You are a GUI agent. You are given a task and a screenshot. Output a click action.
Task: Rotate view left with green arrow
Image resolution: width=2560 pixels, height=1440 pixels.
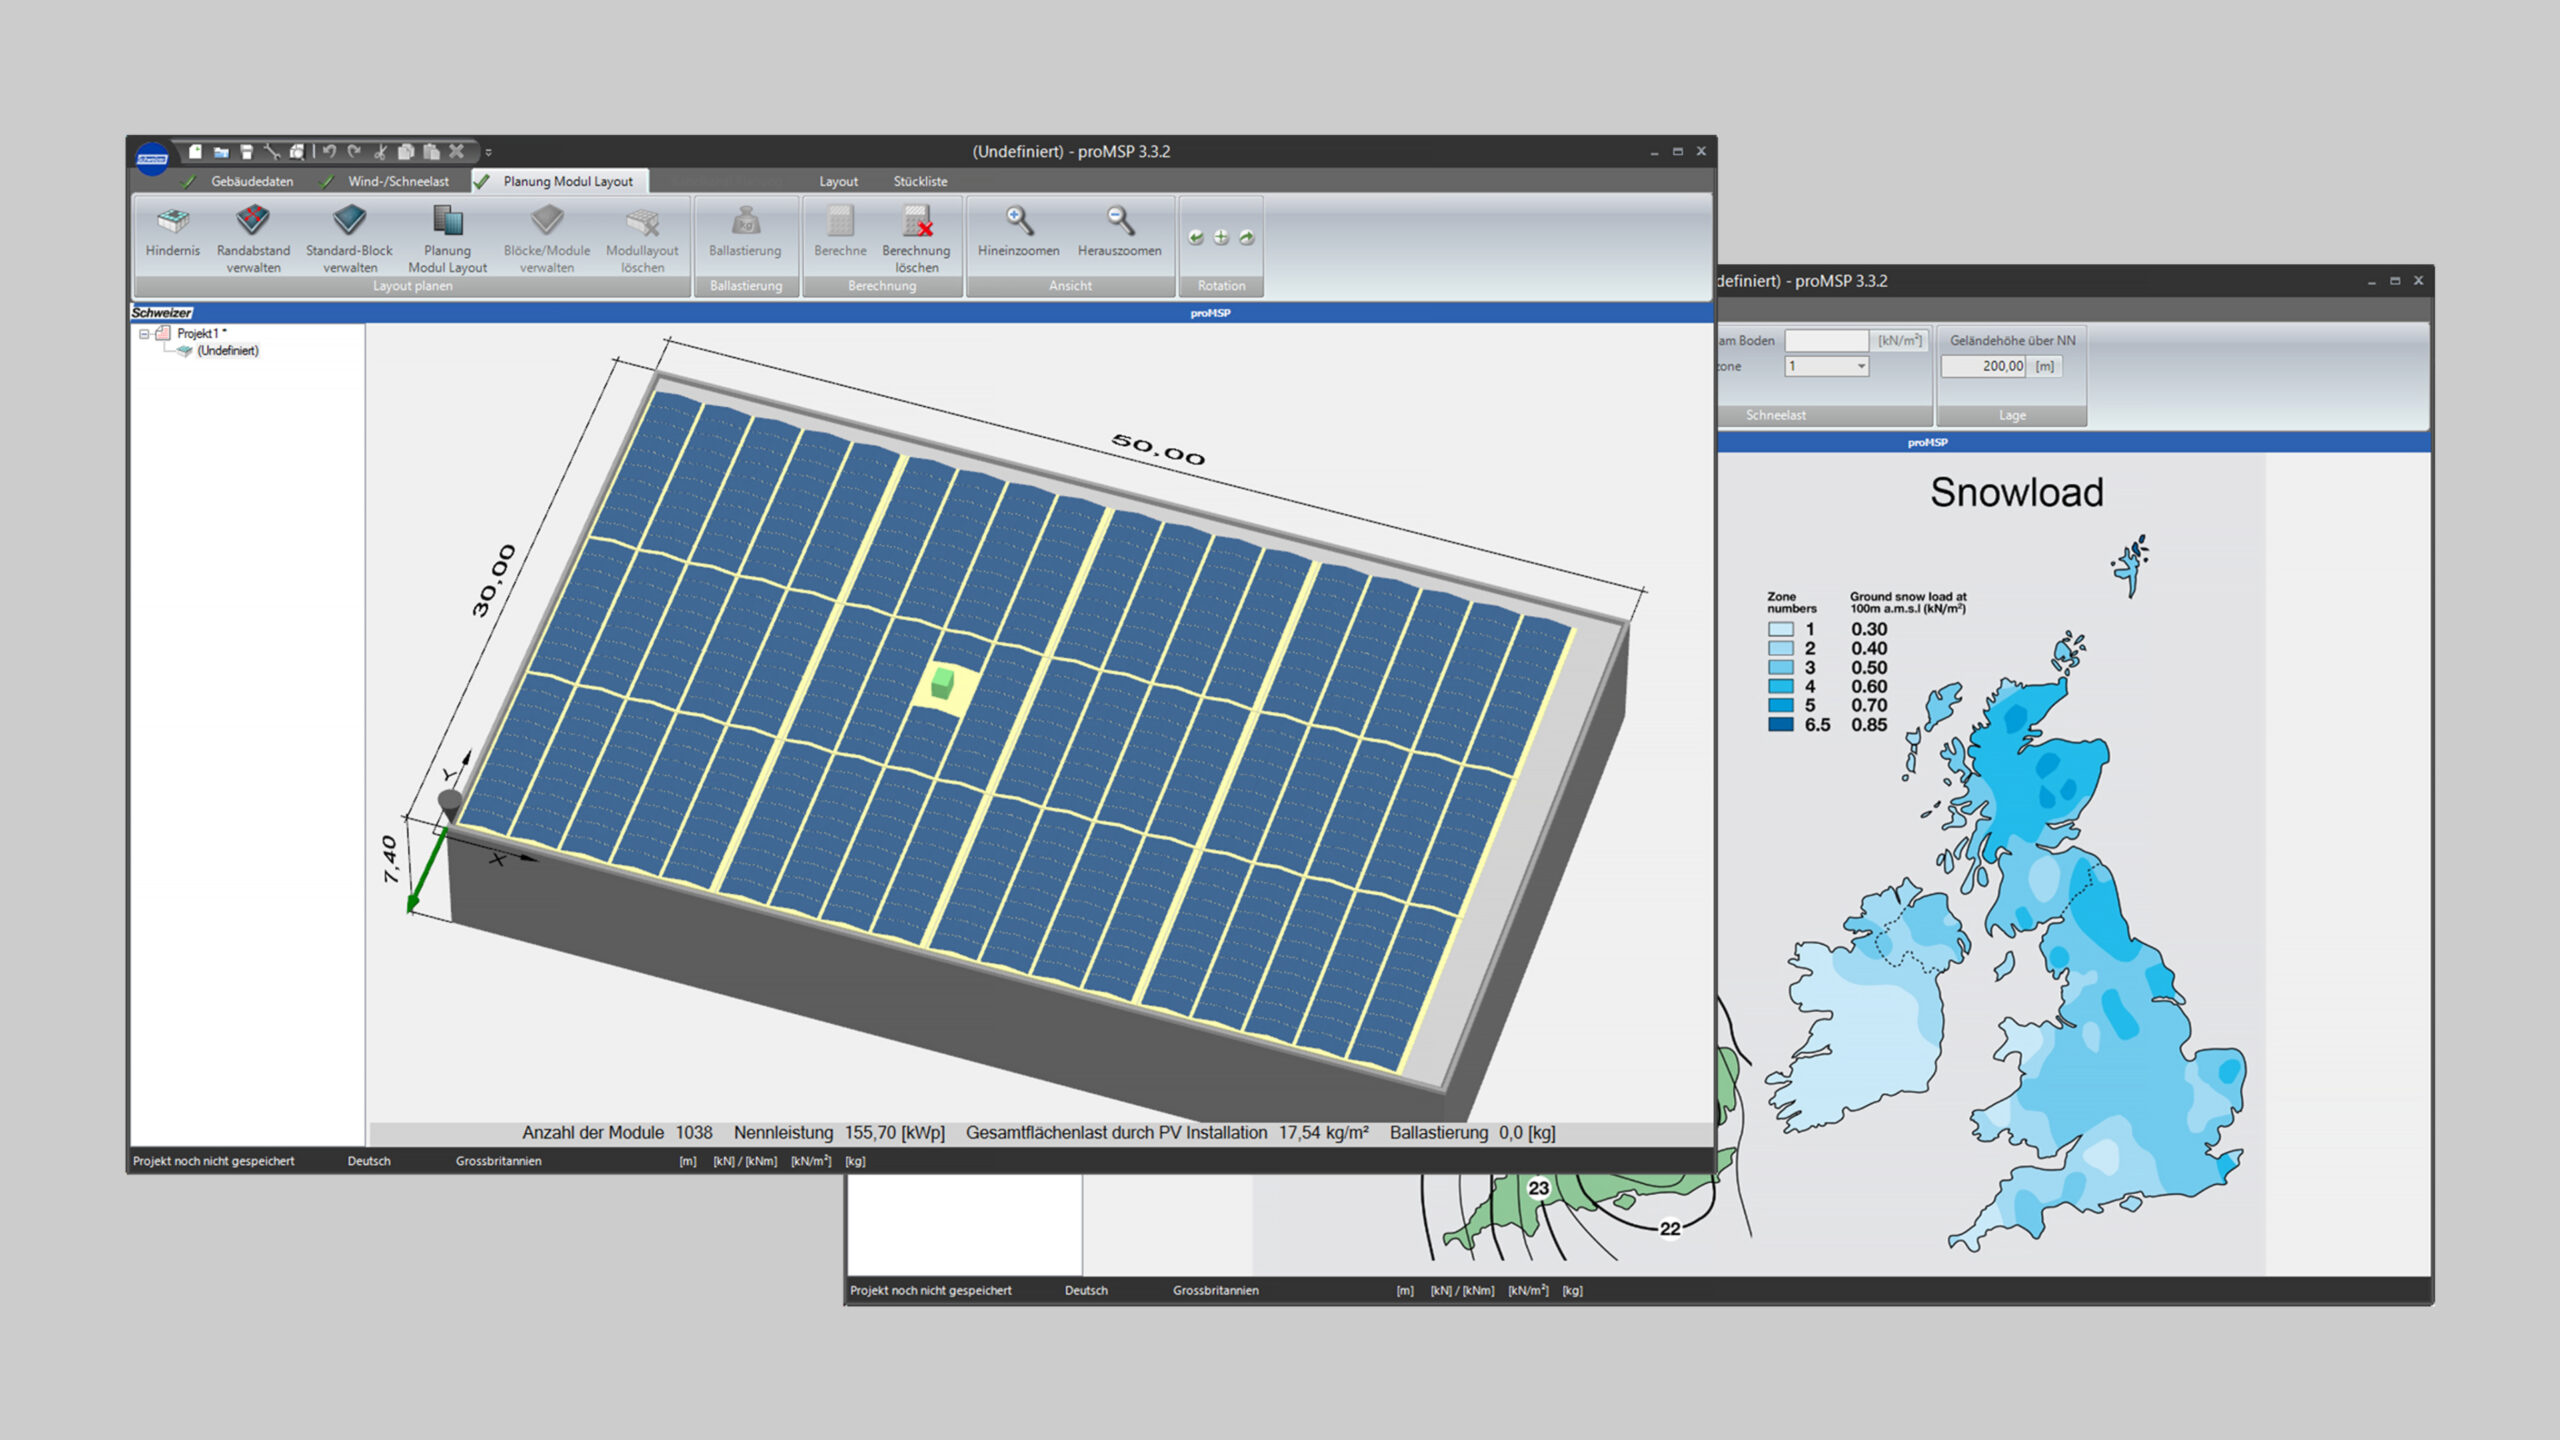[1196, 238]
